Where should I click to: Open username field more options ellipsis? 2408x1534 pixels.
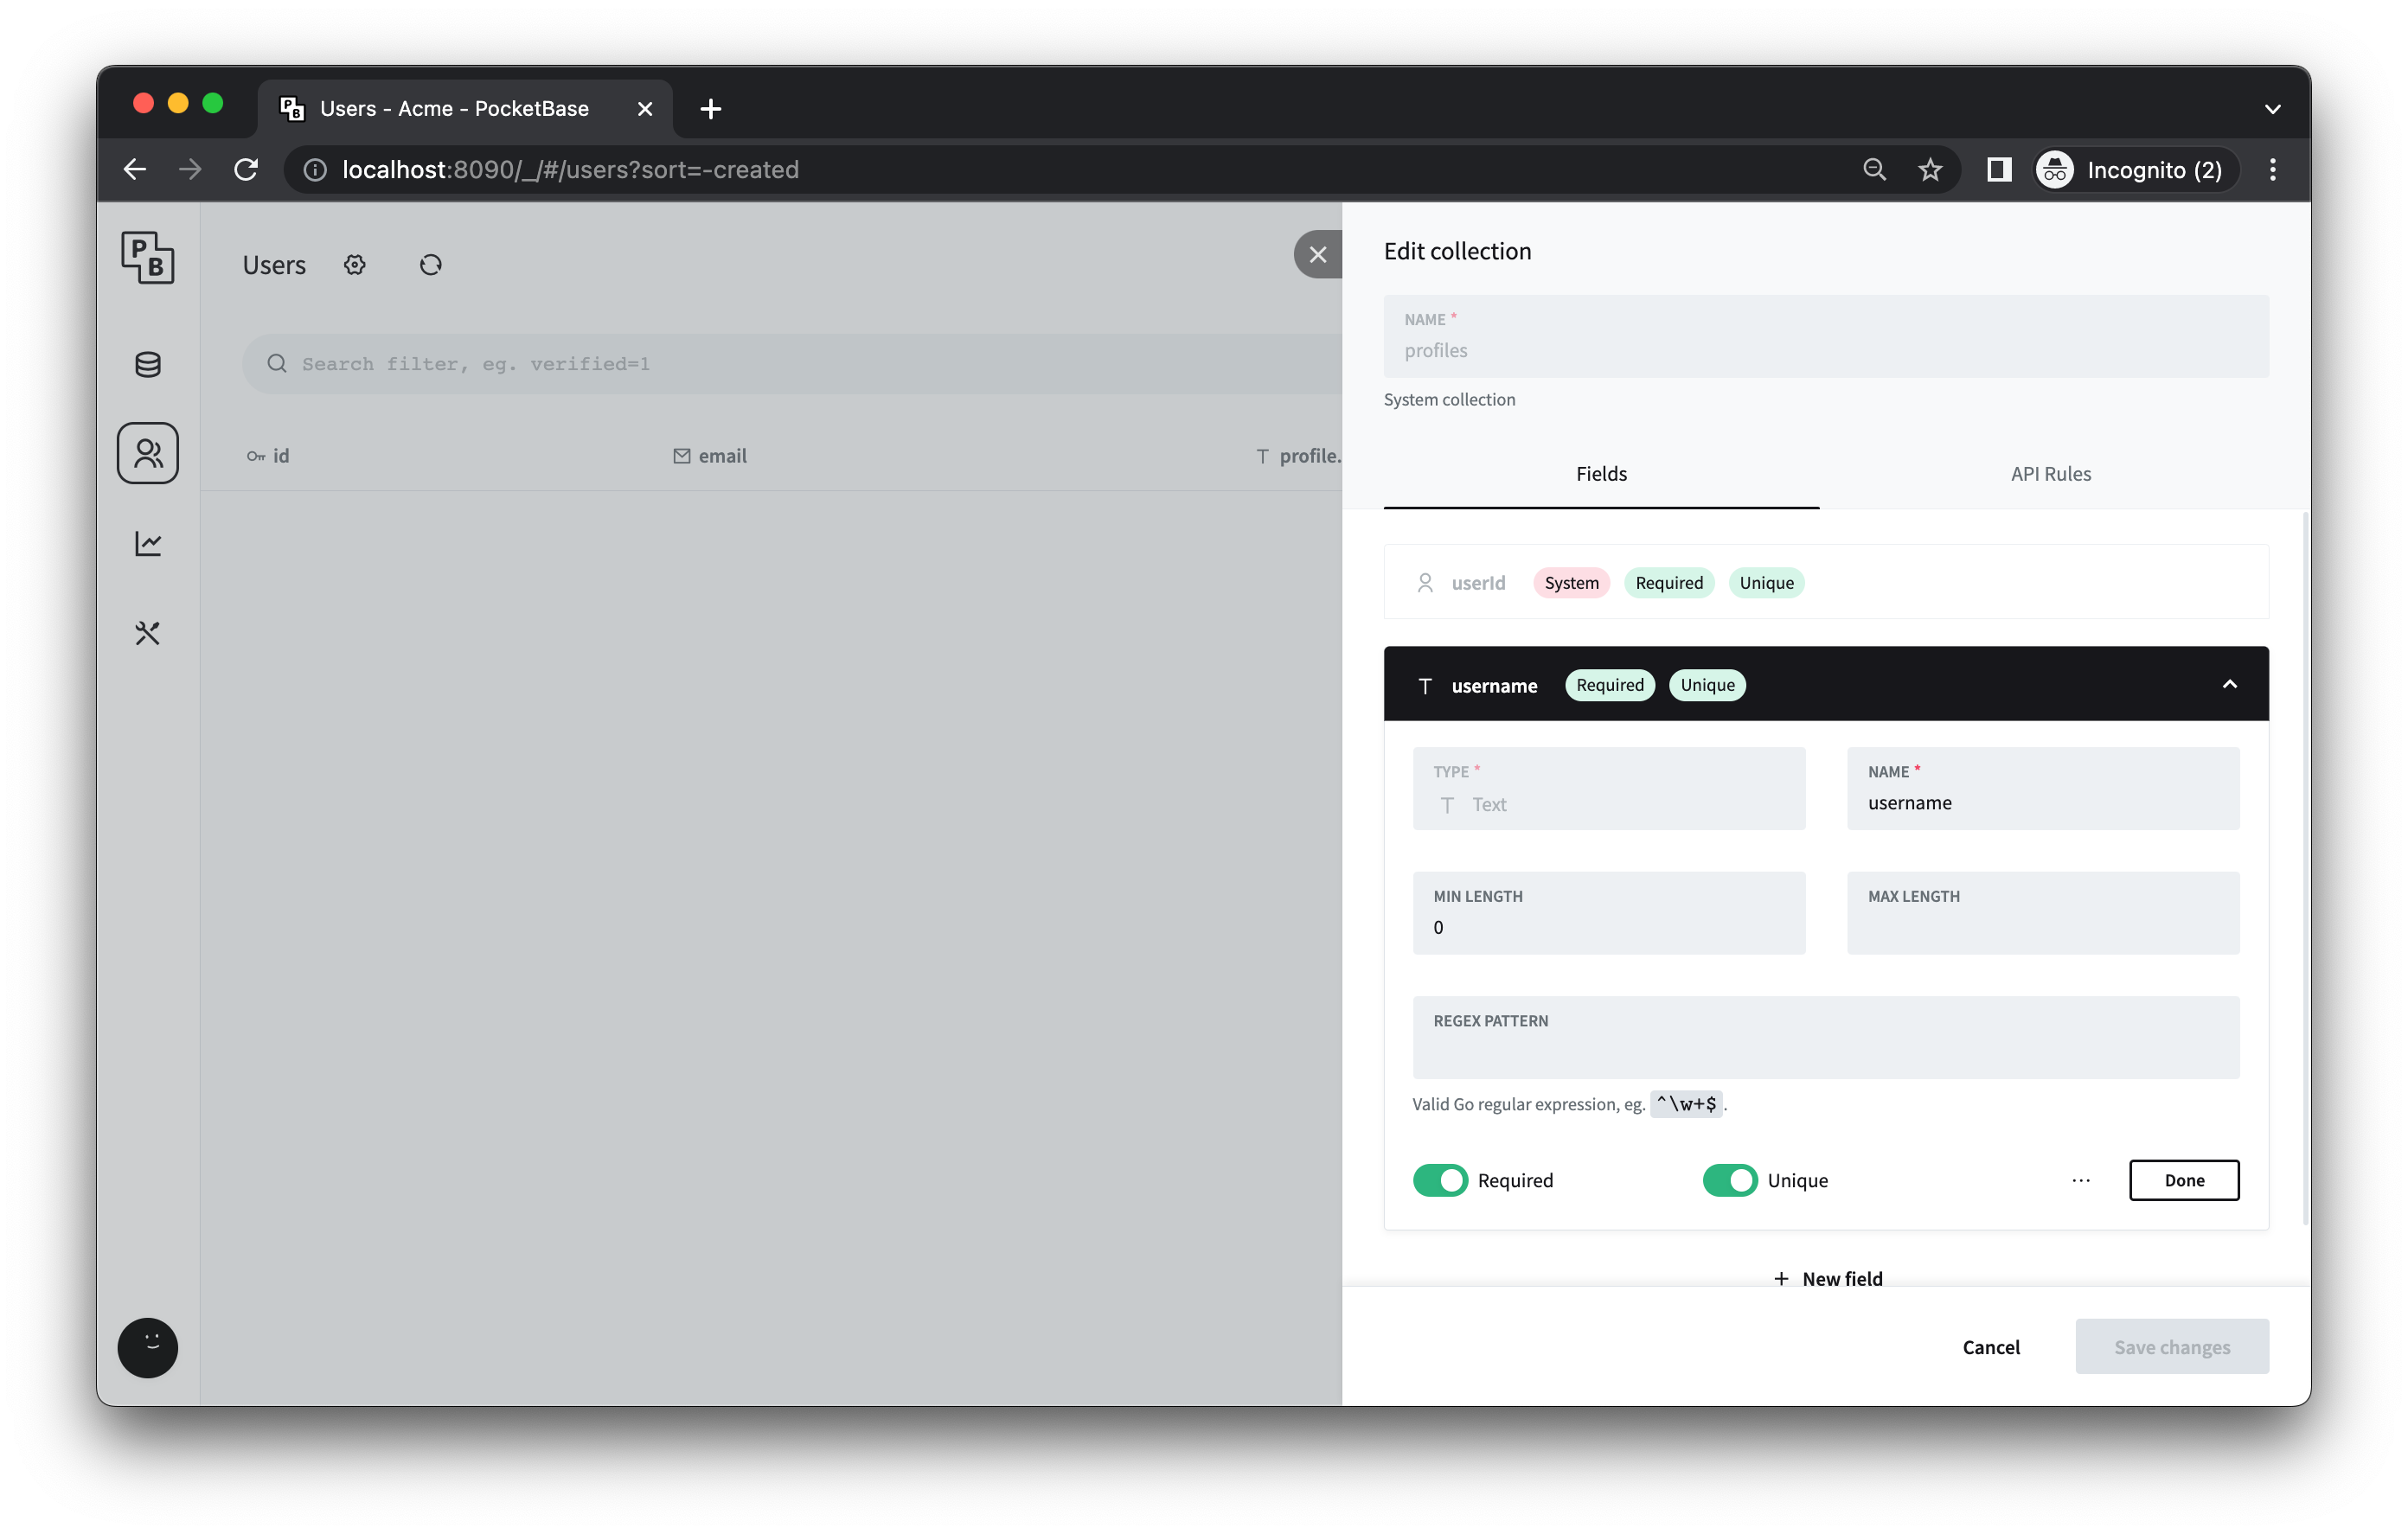[2081, 1180]
